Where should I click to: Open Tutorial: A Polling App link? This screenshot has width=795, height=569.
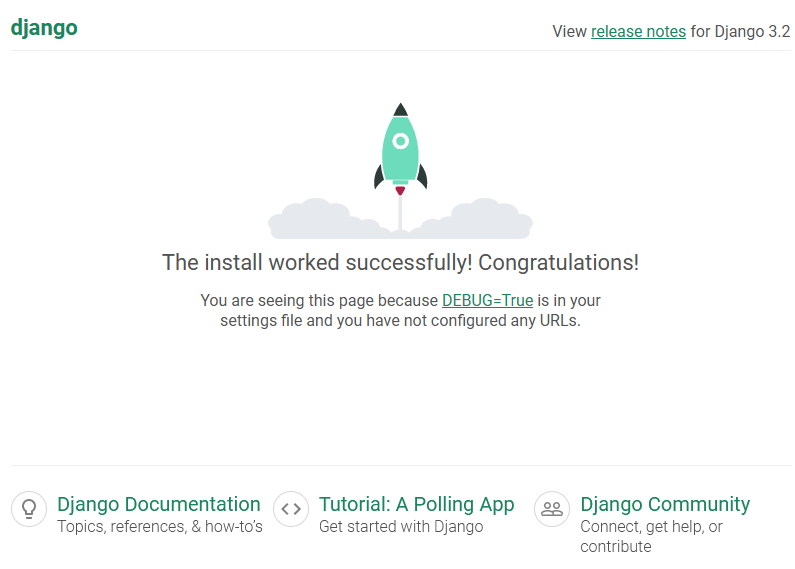[x=417, y=504]
